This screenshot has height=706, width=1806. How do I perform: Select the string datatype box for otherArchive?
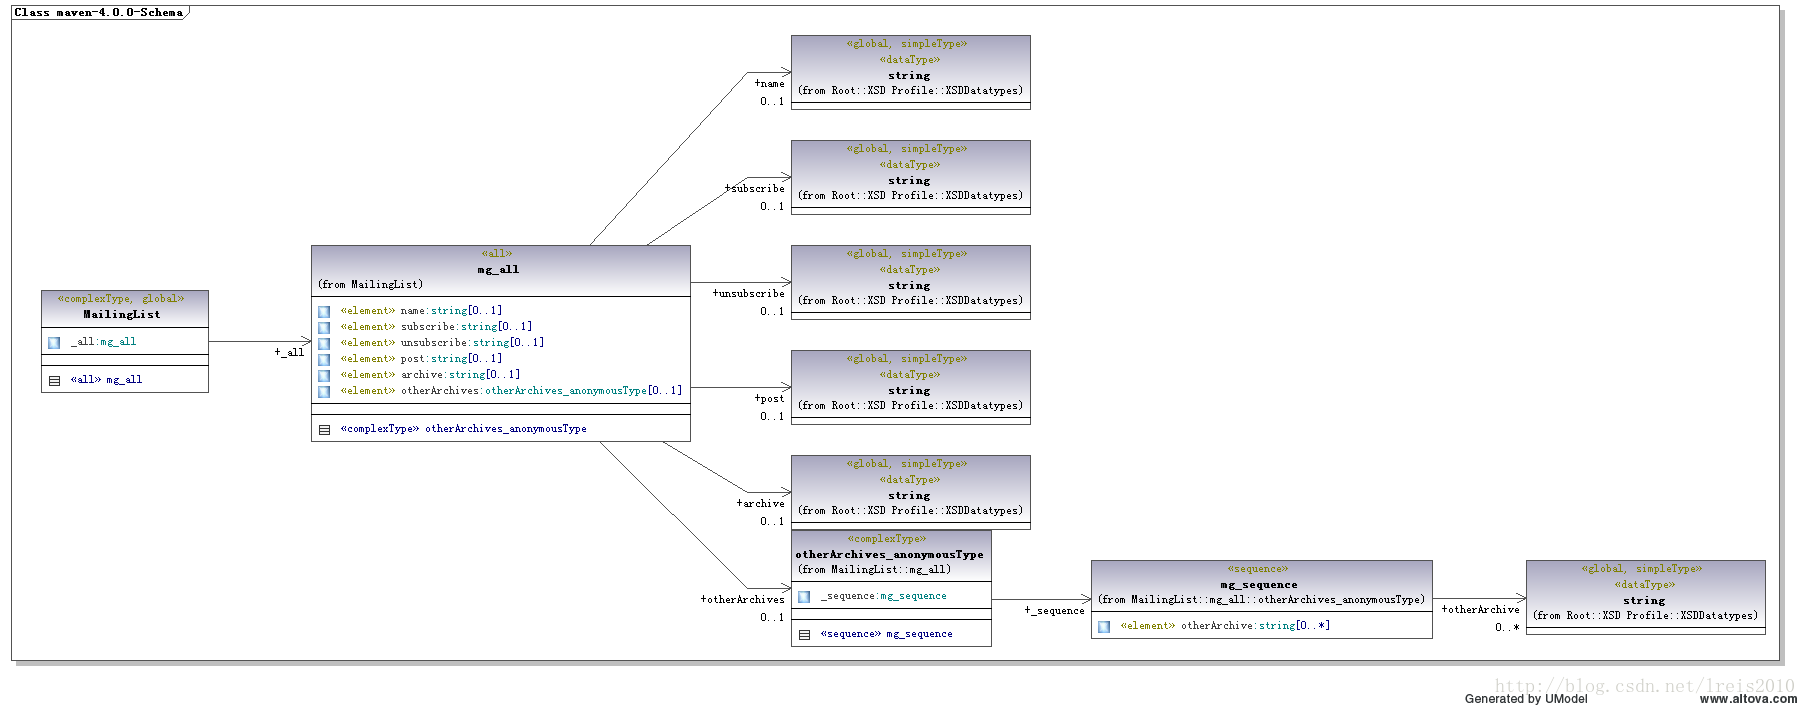(x=1645, y=597)
